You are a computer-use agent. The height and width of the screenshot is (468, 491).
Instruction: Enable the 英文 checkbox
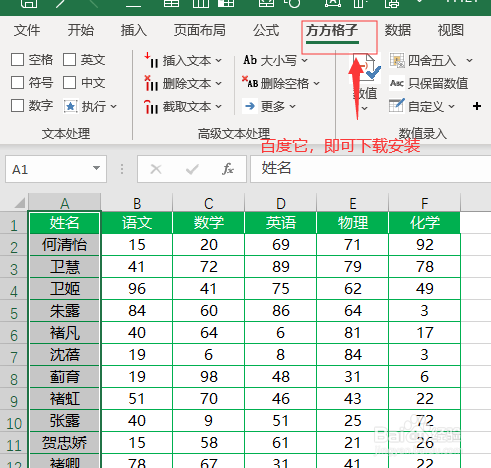(69, 60)
